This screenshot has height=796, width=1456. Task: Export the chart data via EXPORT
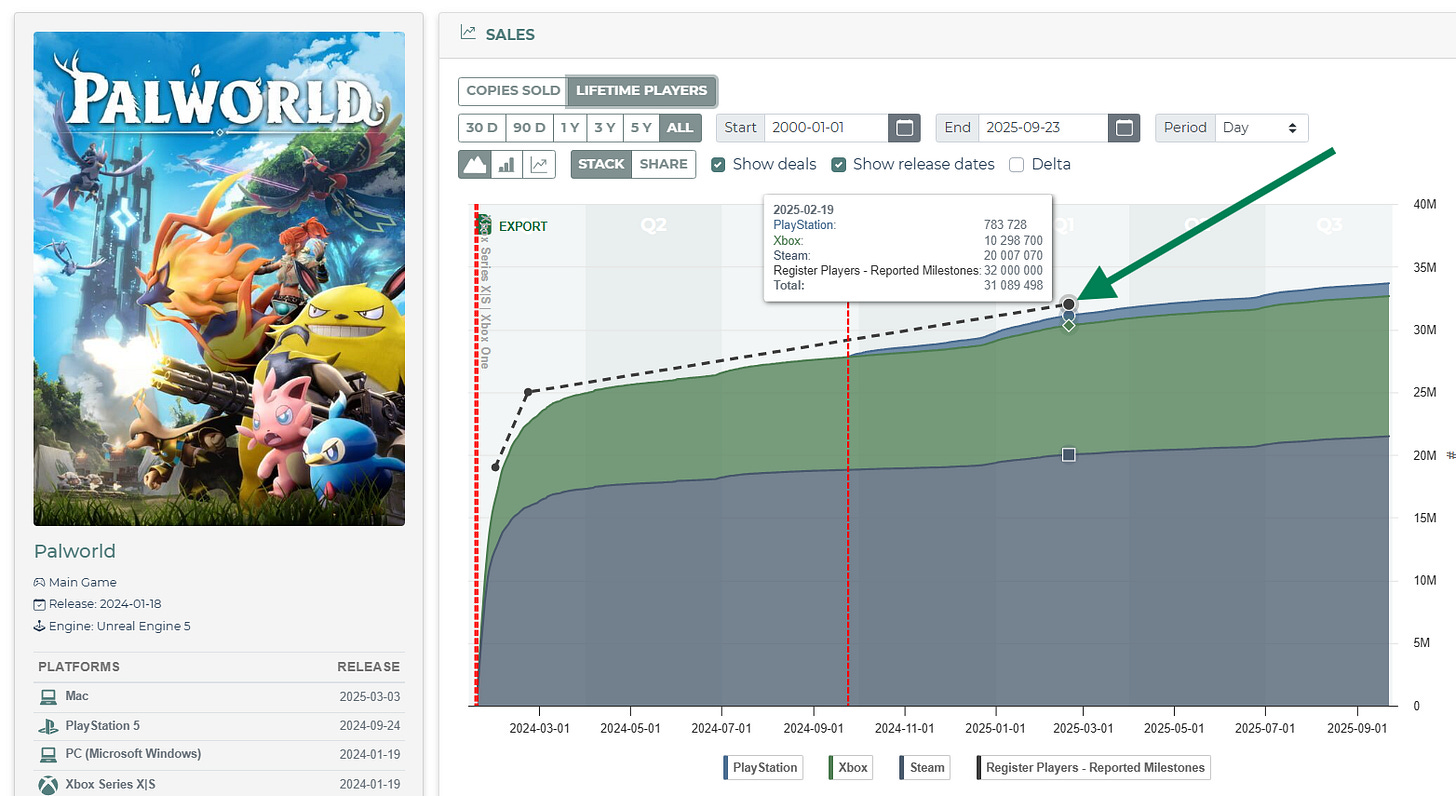513,226
